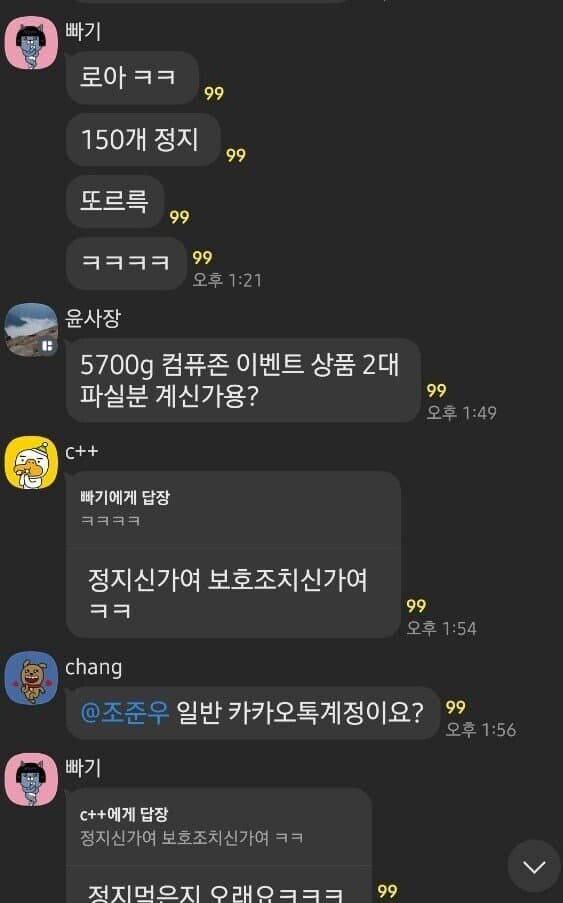The image size is (563, 903).
Task: Tap the username 'chang' label
Action: point(94,668)
